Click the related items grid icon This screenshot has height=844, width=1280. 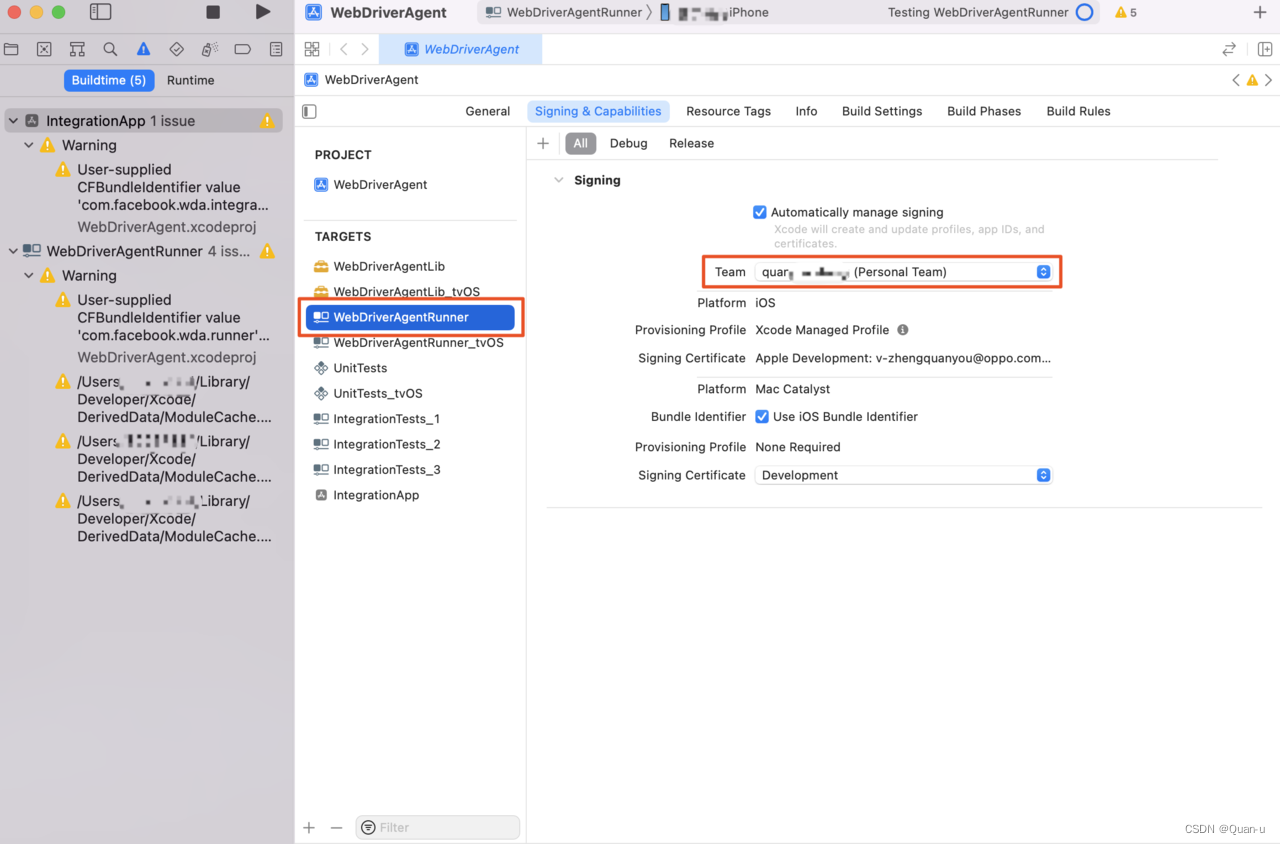[x=312, y=49]
